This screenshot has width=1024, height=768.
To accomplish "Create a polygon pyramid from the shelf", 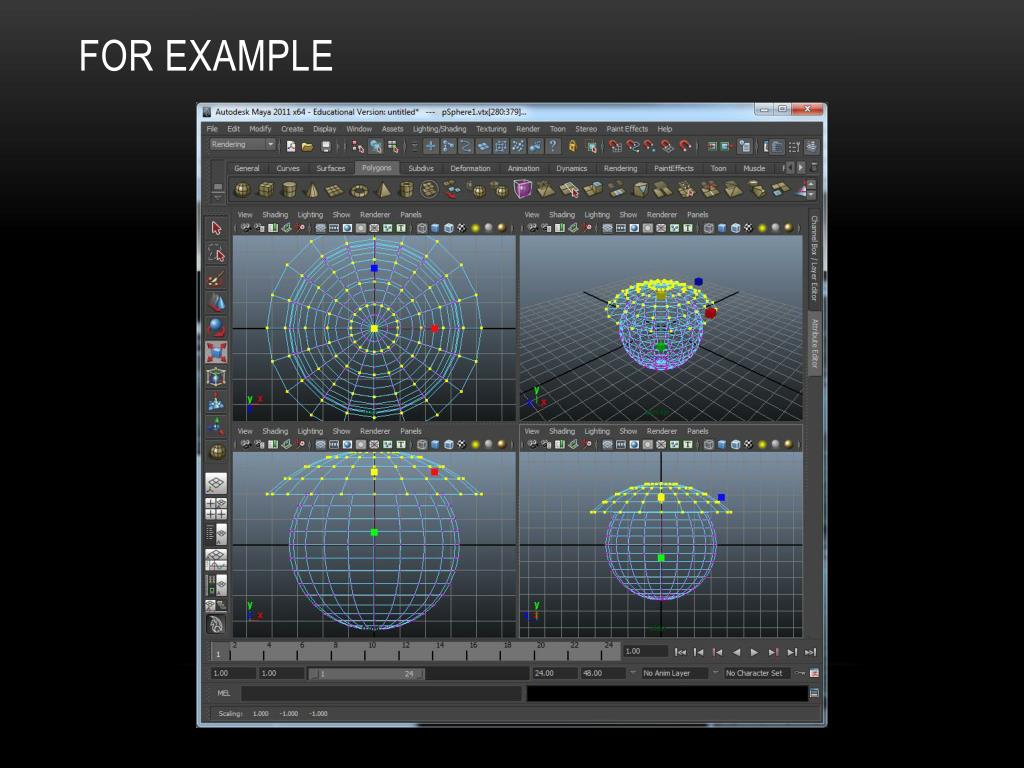I will point(383,190).
